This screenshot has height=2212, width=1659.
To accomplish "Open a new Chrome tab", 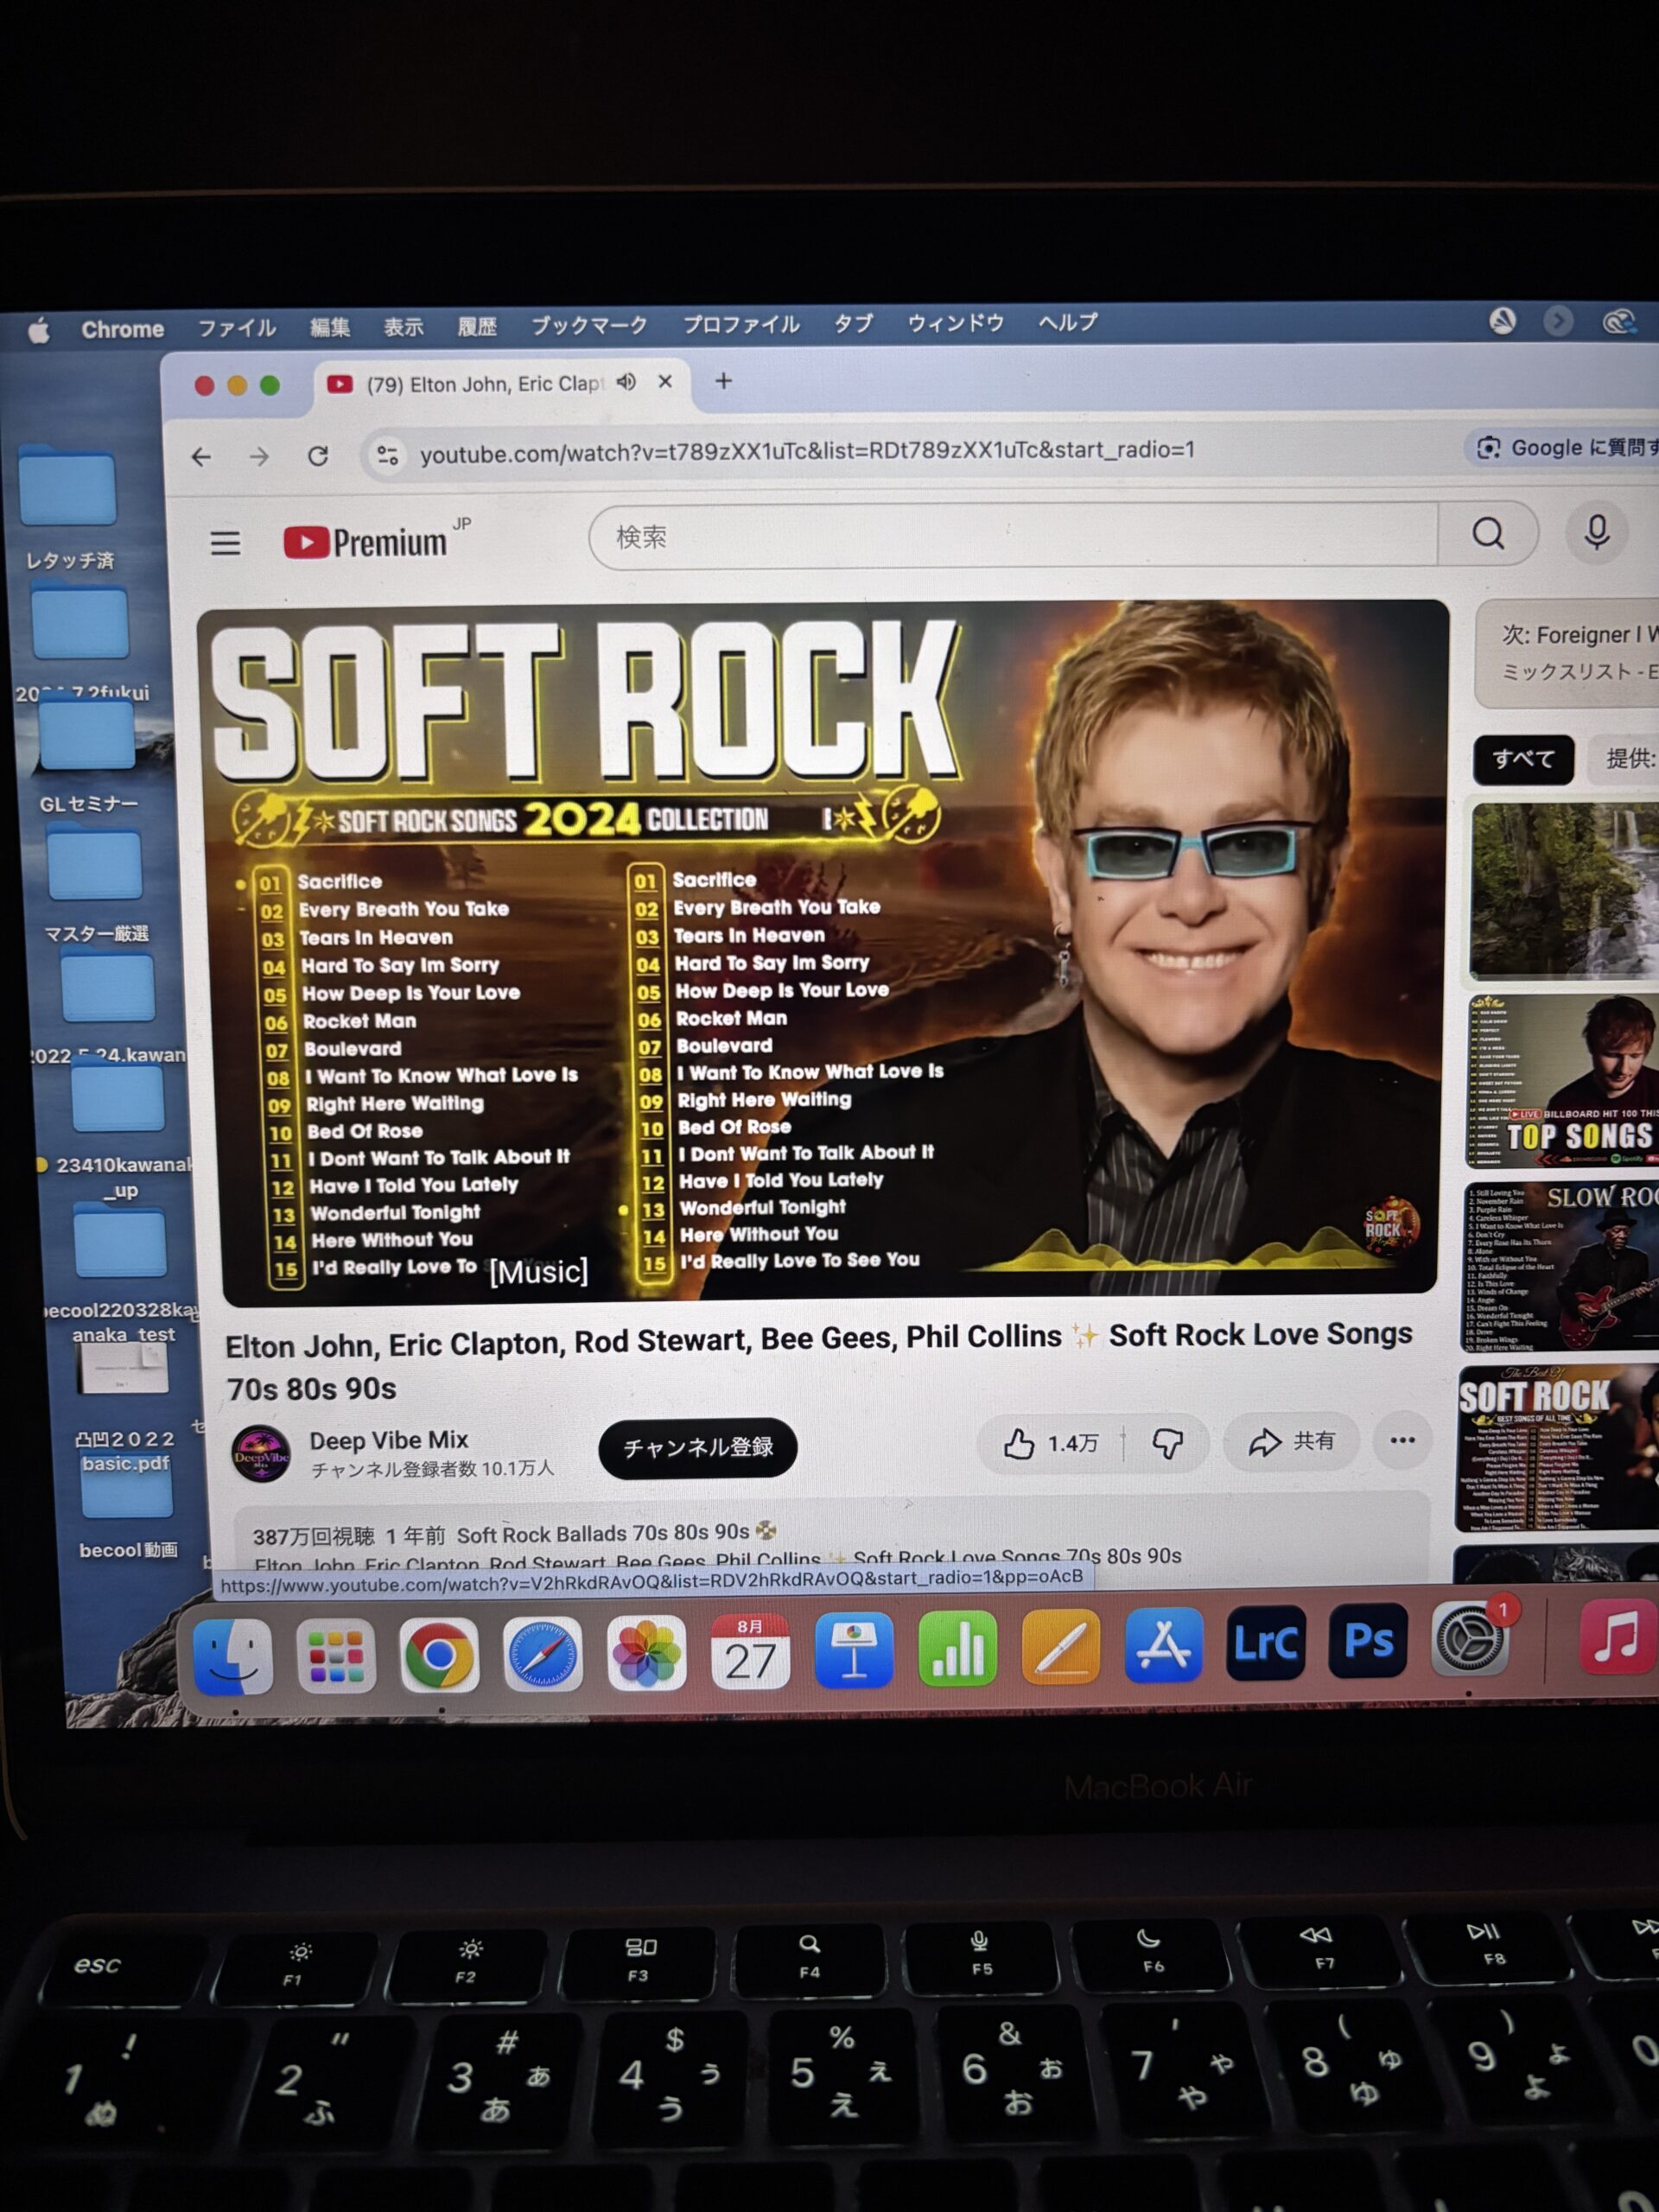I will 724,381.
